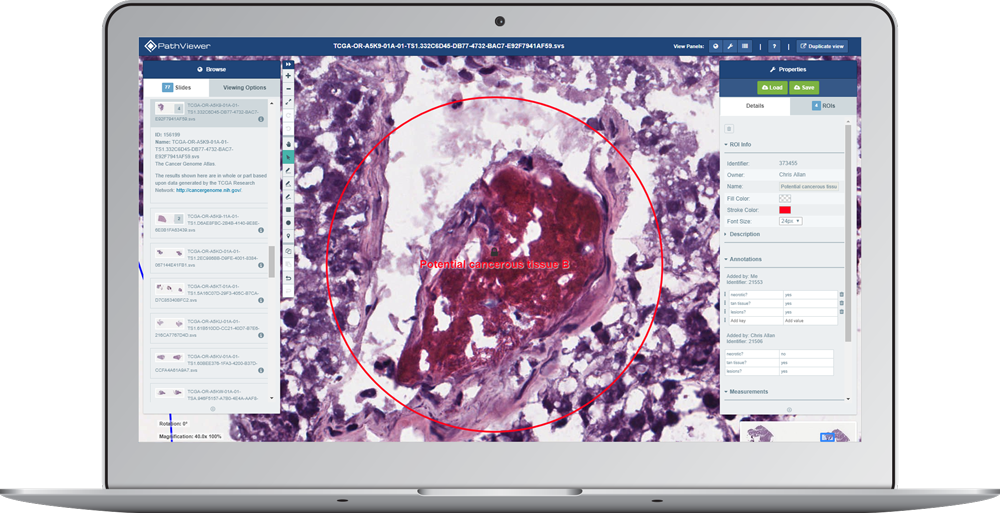Collapse the drawing toolbar with double-arrow icon
1000x513 pixels.
288,64
